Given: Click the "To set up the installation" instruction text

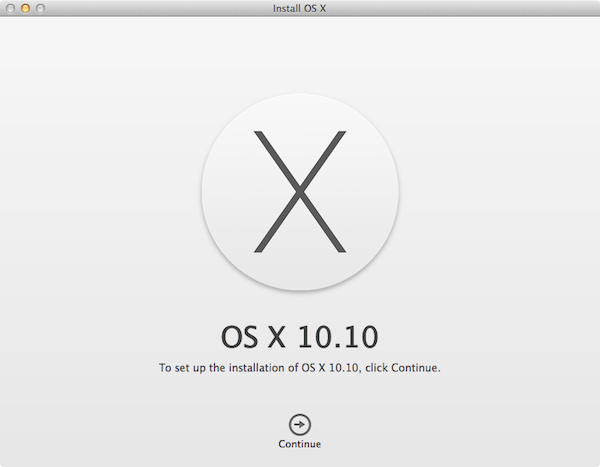Looking at the screenshot, I should click(300, 368).
